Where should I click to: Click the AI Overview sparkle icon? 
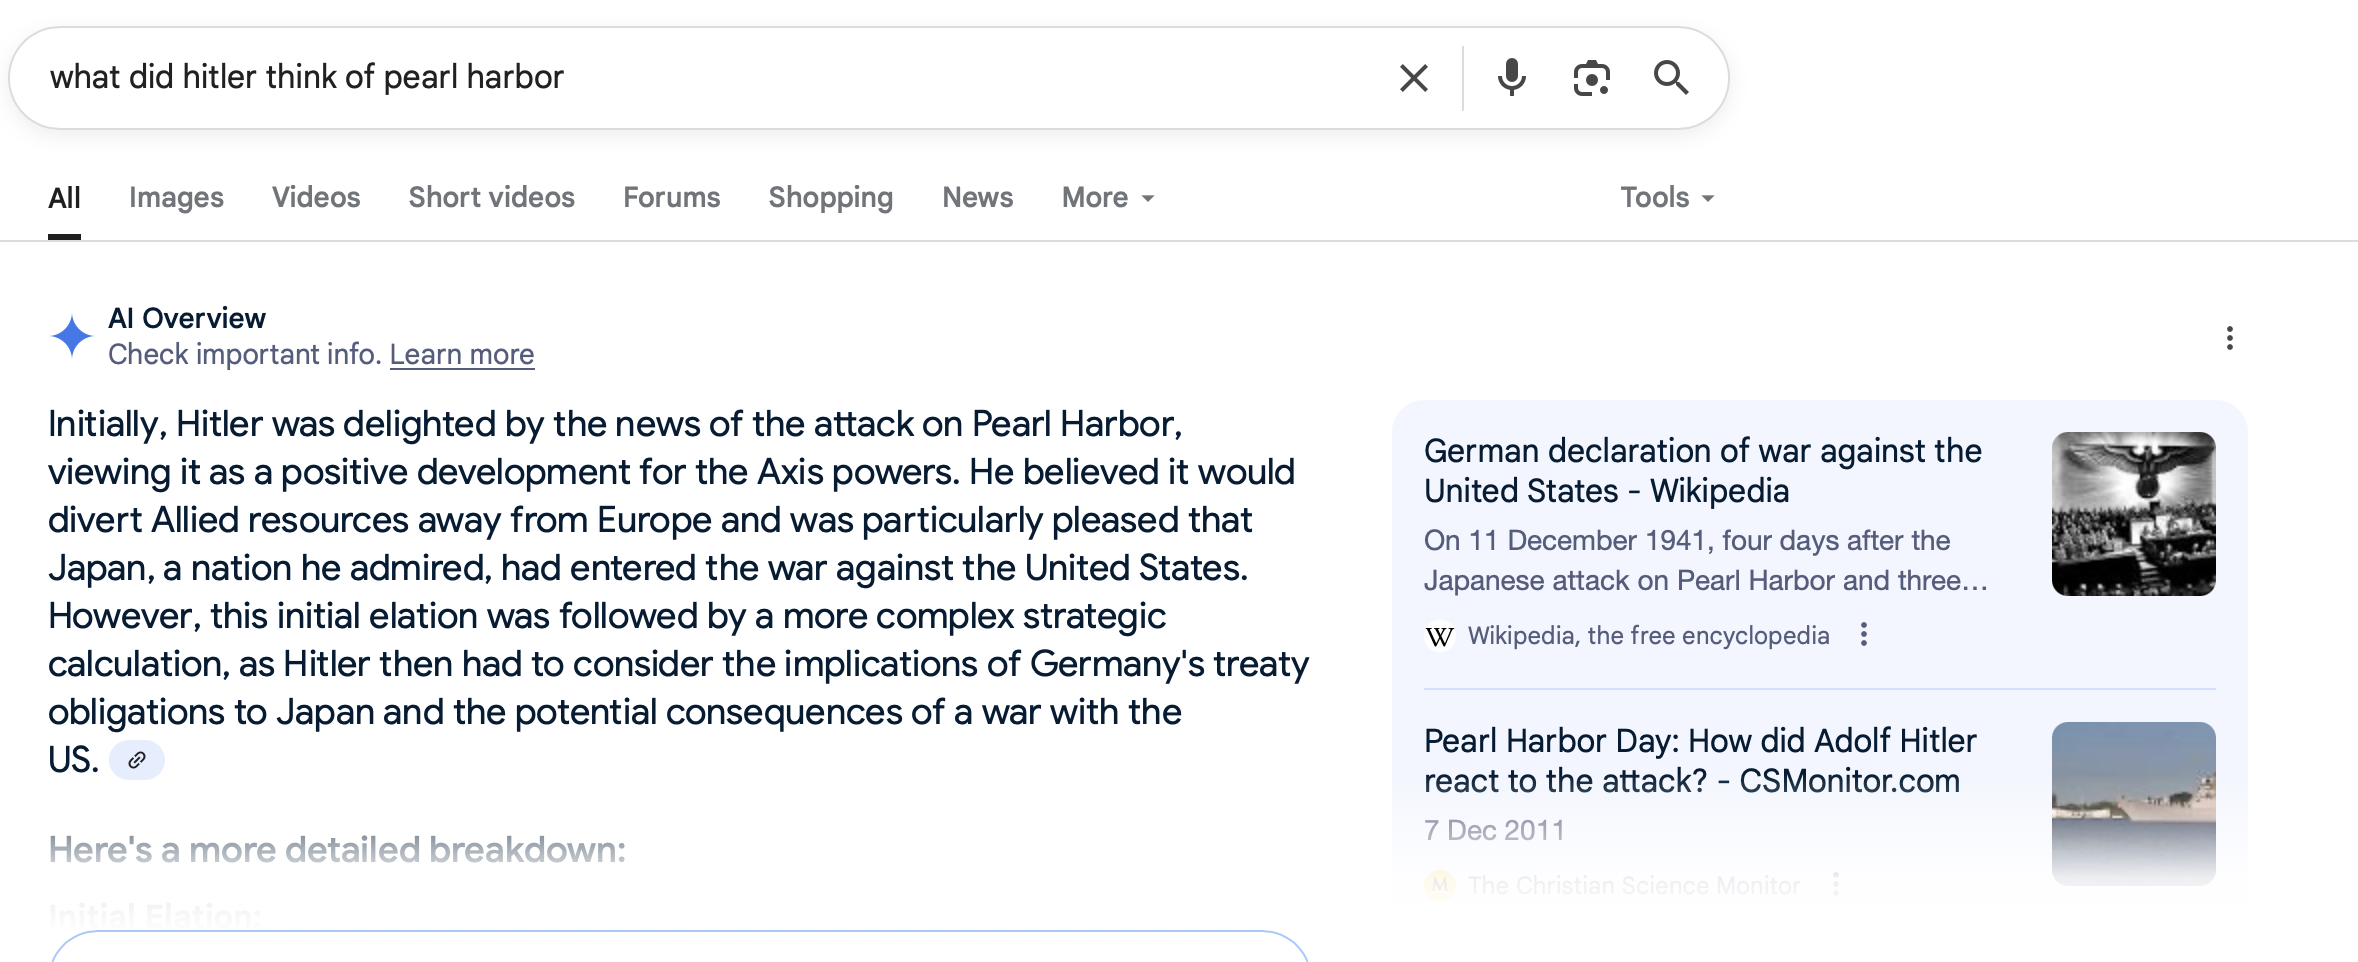click(x=72, y=336)
